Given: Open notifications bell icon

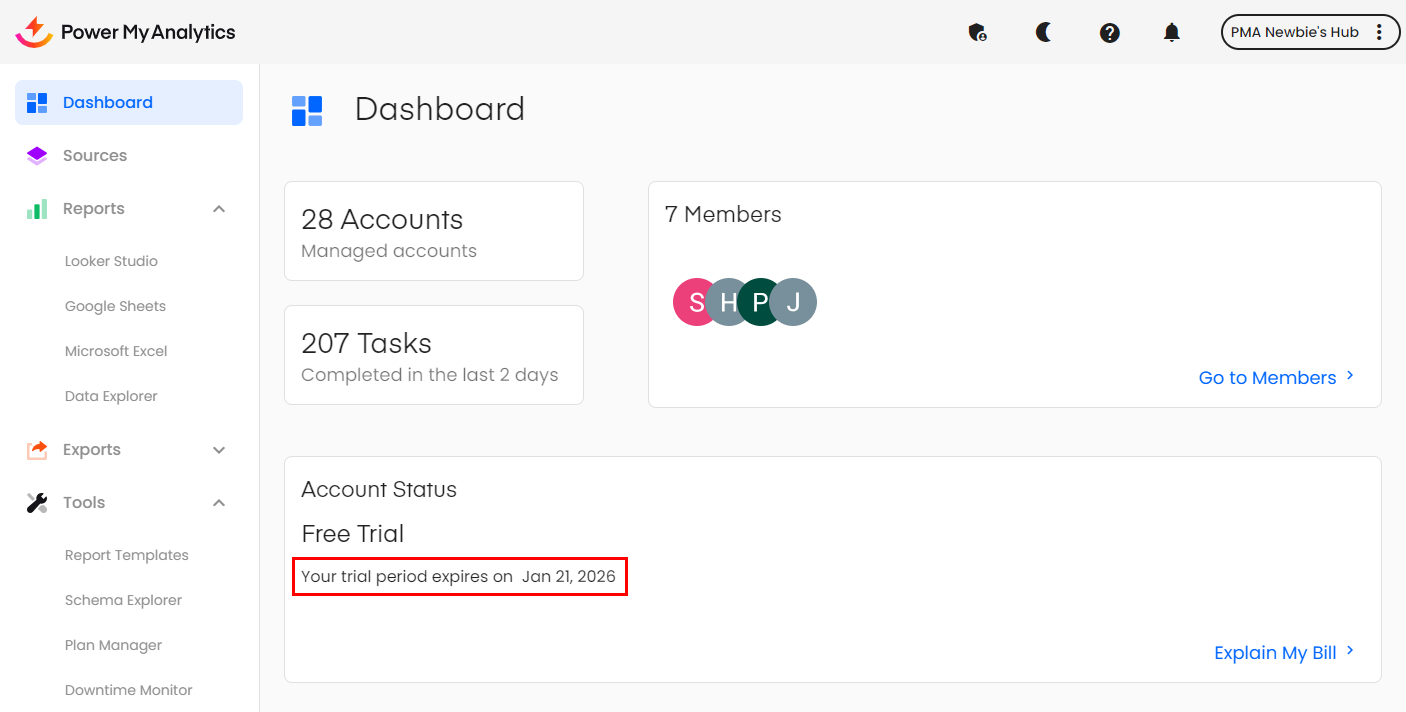Looking at the screenshot, I should 1172,33.
